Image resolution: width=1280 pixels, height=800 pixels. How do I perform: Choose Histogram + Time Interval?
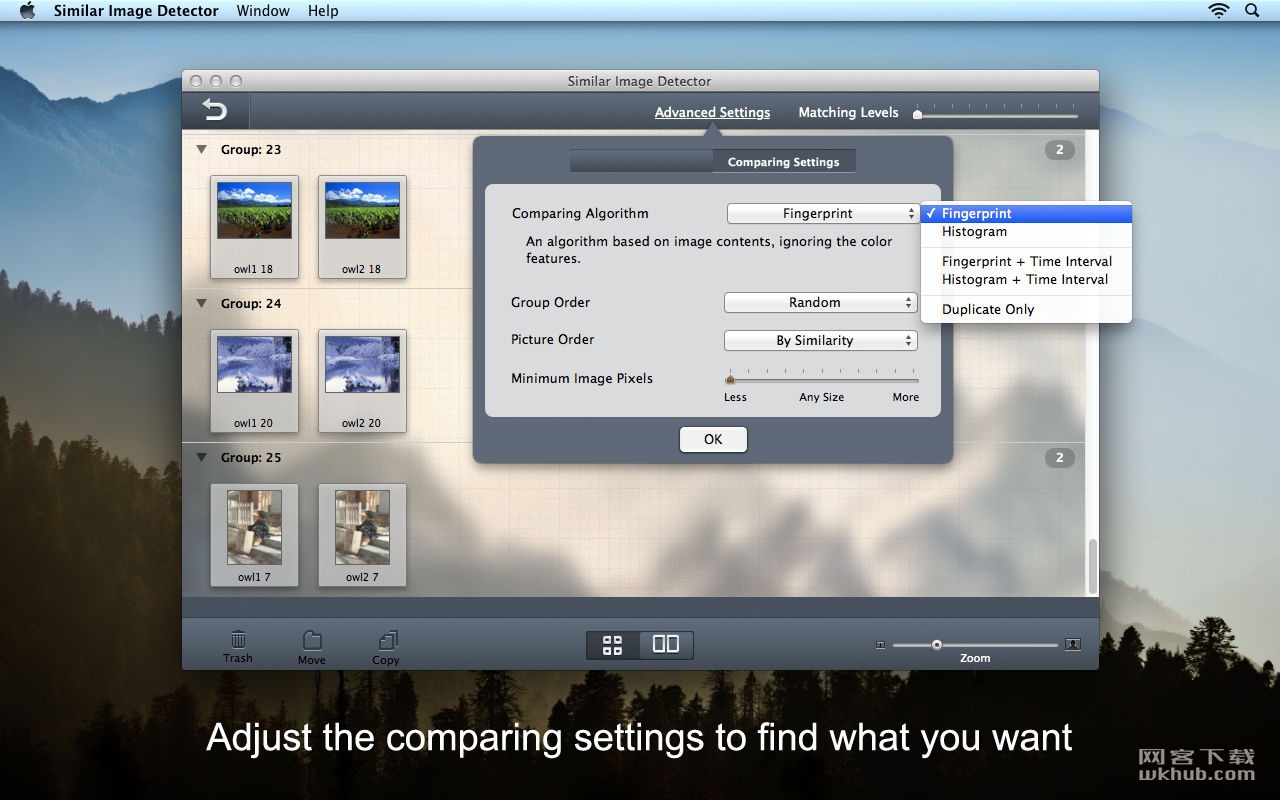[x=1026, y=280]
